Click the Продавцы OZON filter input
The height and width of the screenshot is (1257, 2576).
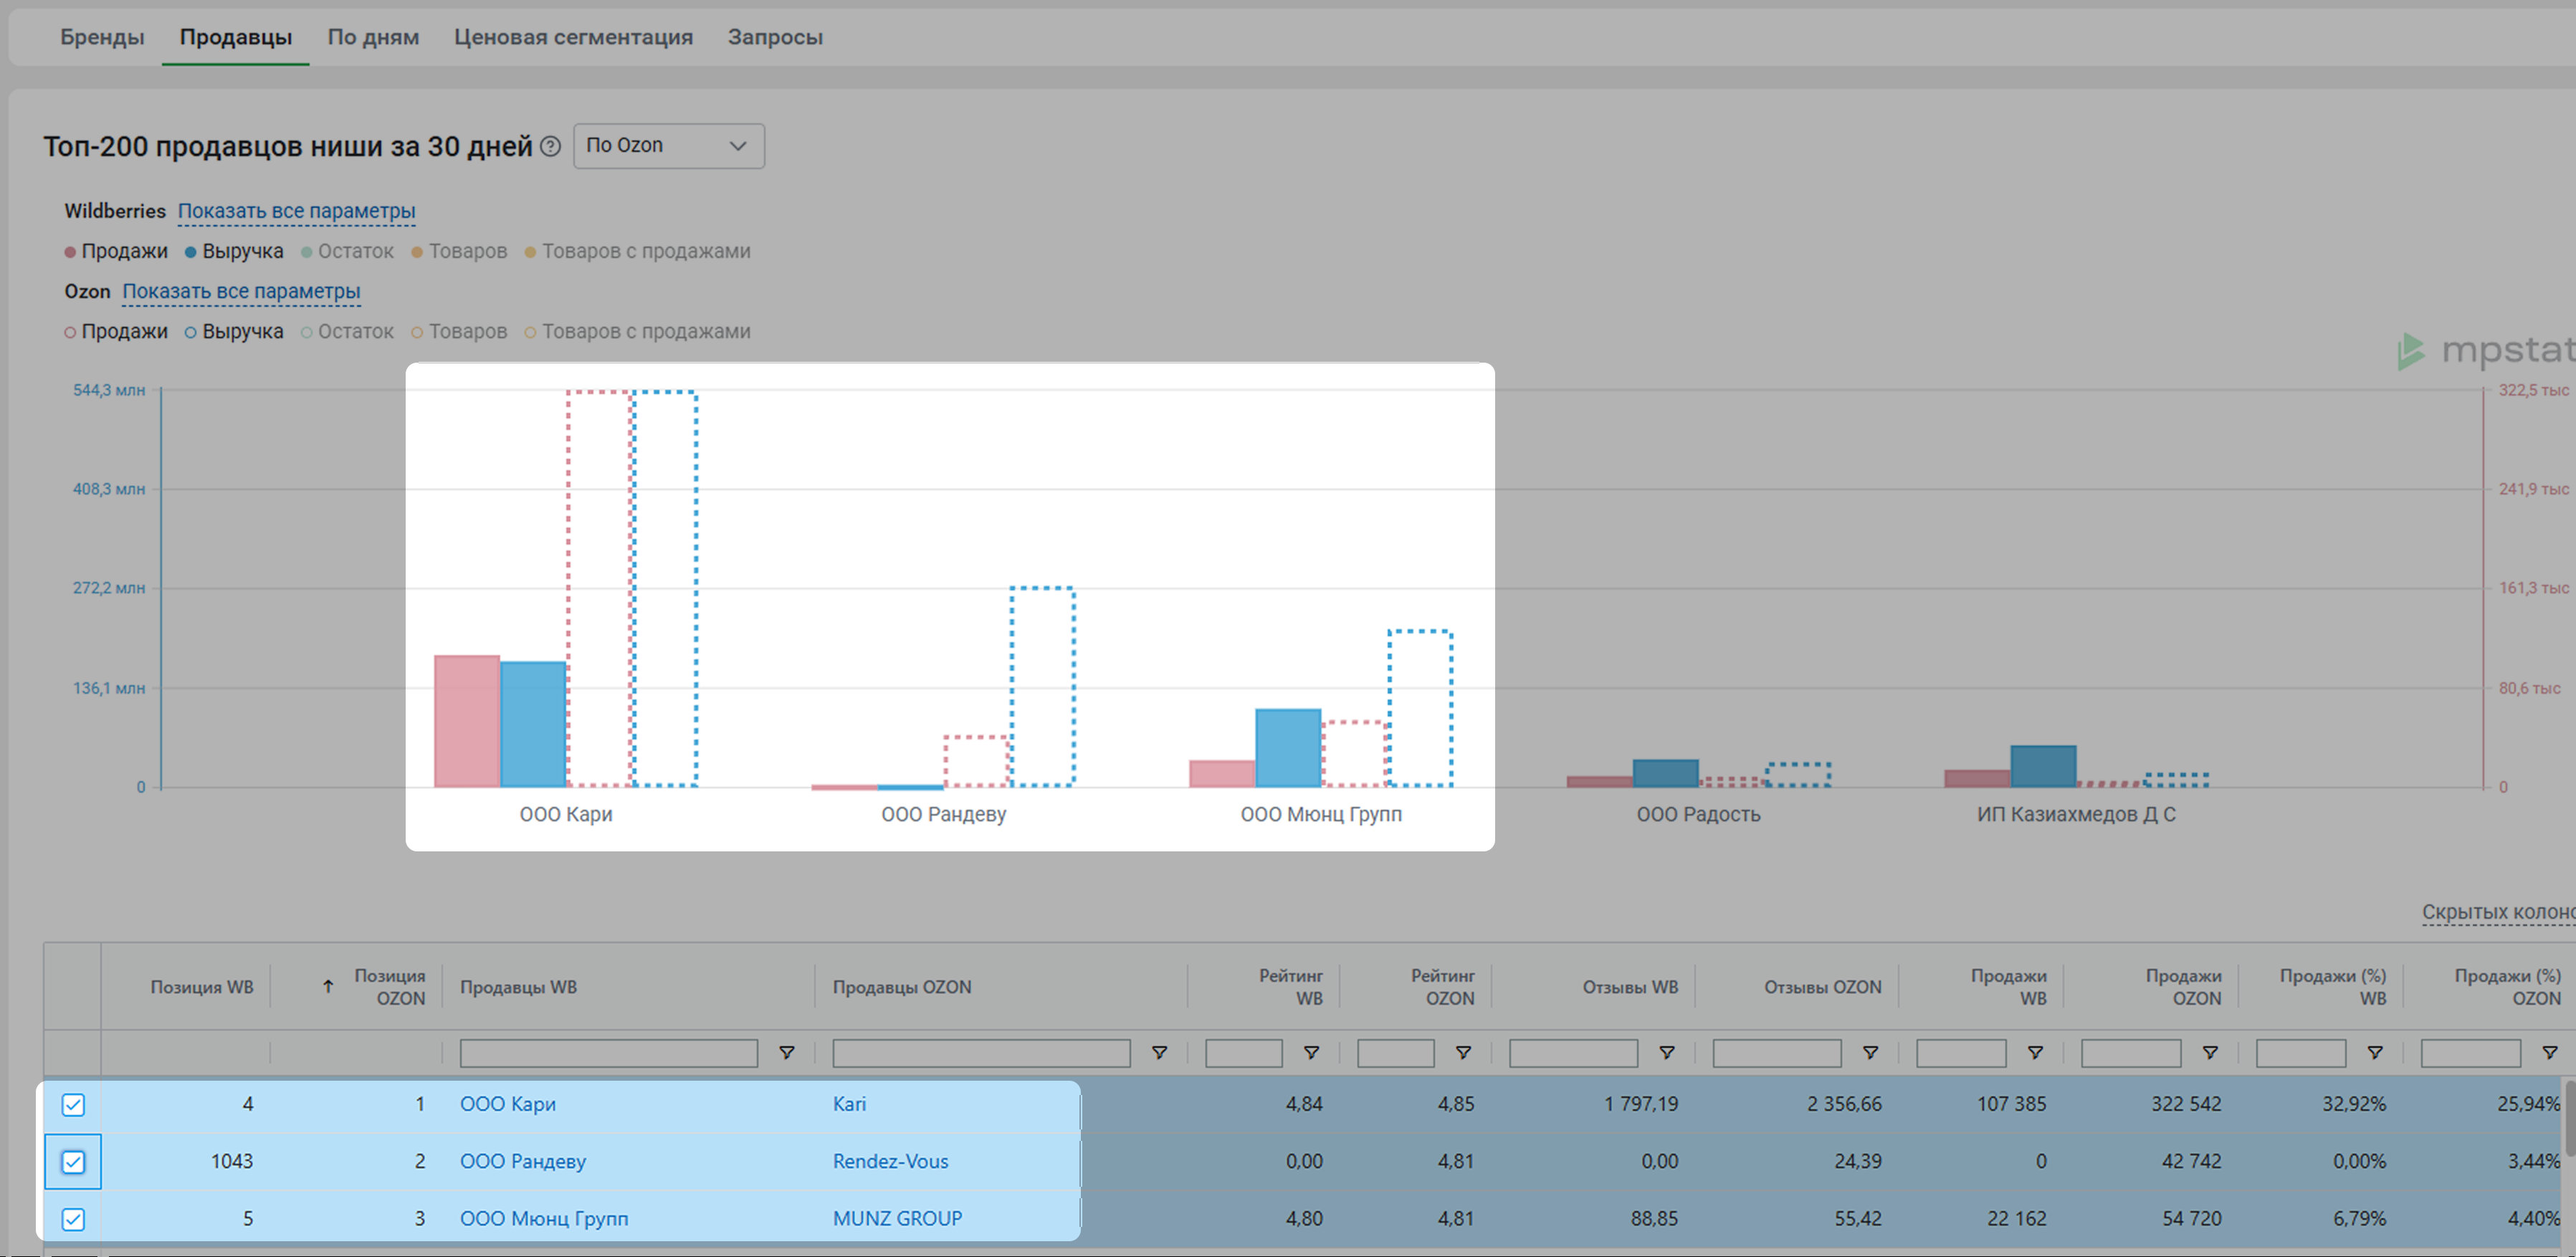[x=981, y=1053]
